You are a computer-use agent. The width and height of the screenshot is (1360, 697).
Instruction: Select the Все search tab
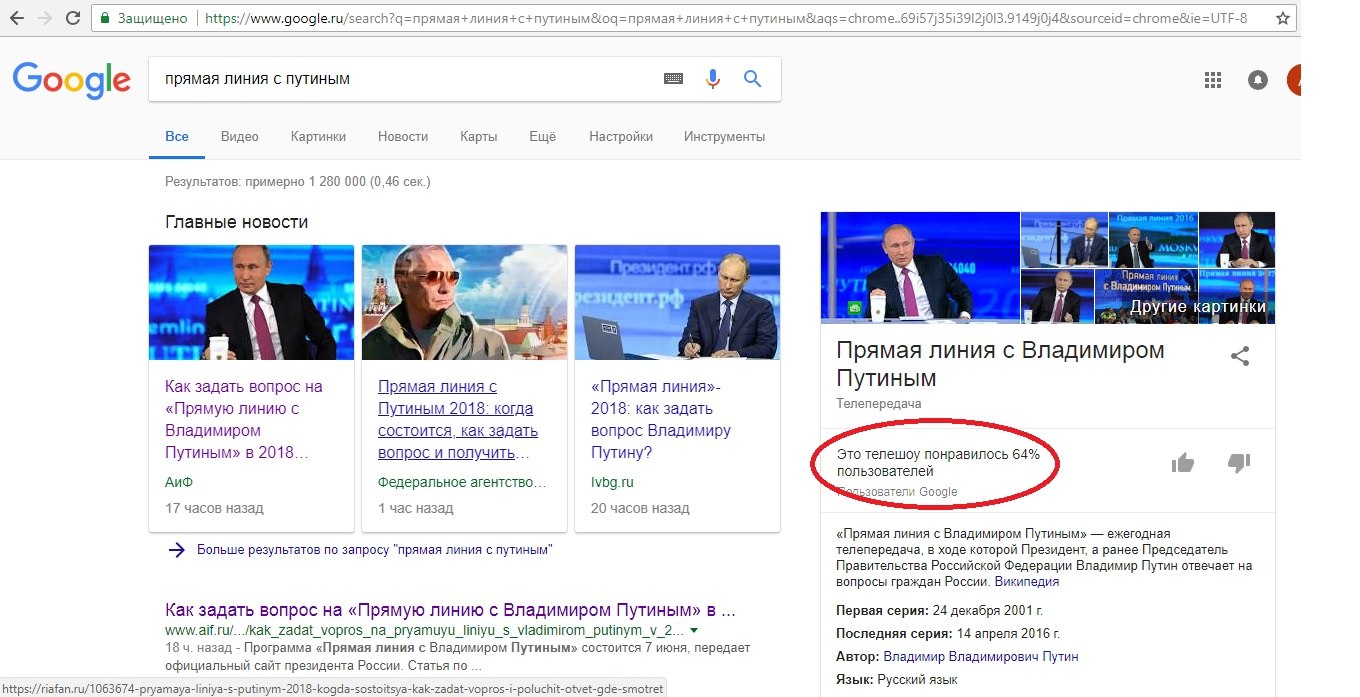click(177, 137)
